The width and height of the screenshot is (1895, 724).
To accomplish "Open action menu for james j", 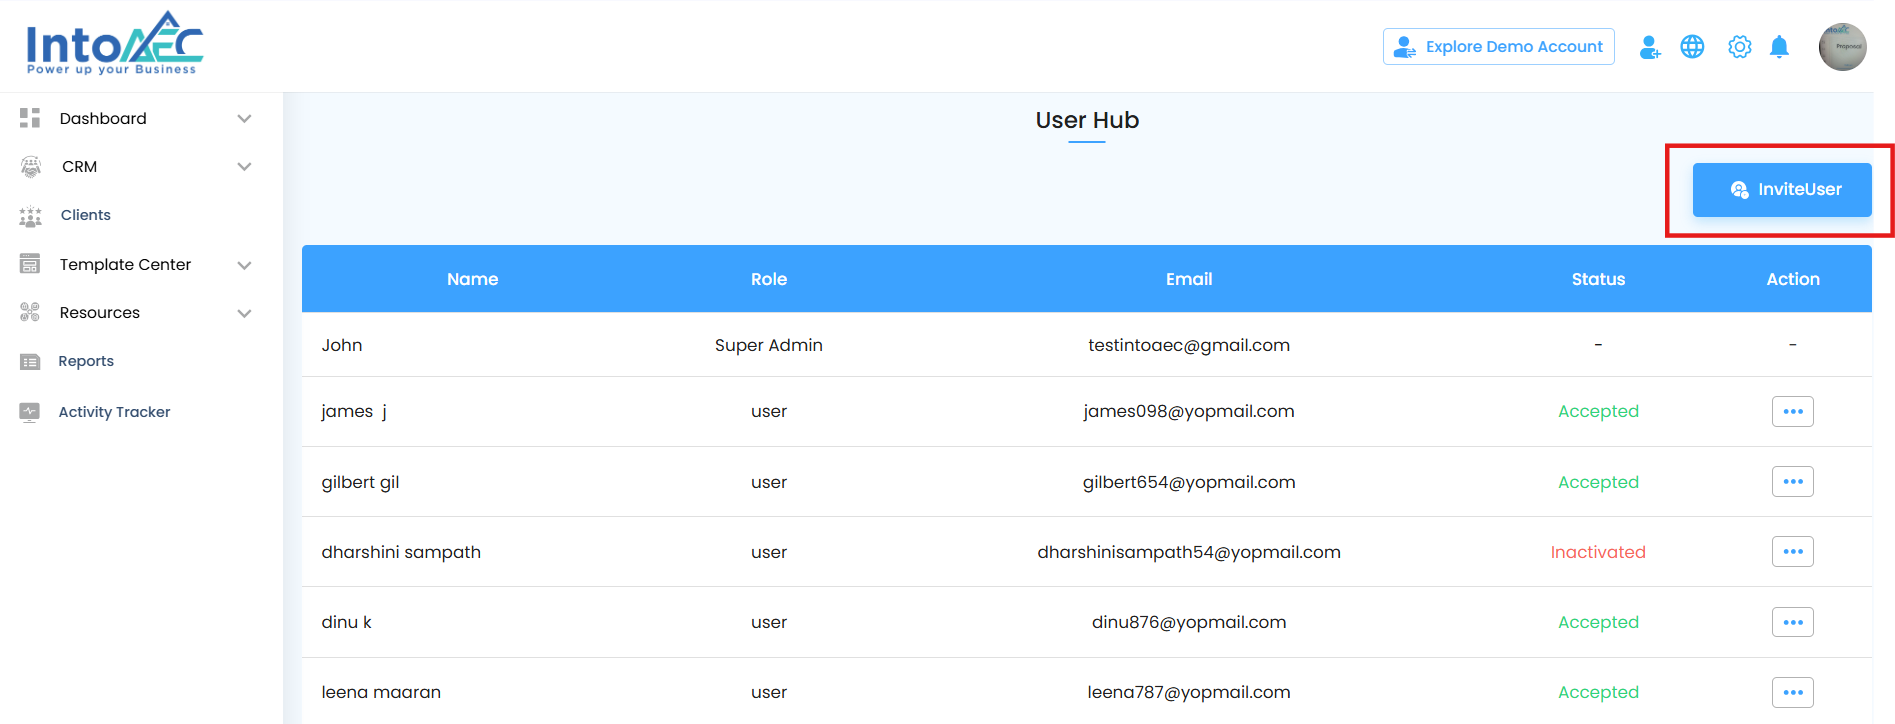I will (x=1792, y=411).
